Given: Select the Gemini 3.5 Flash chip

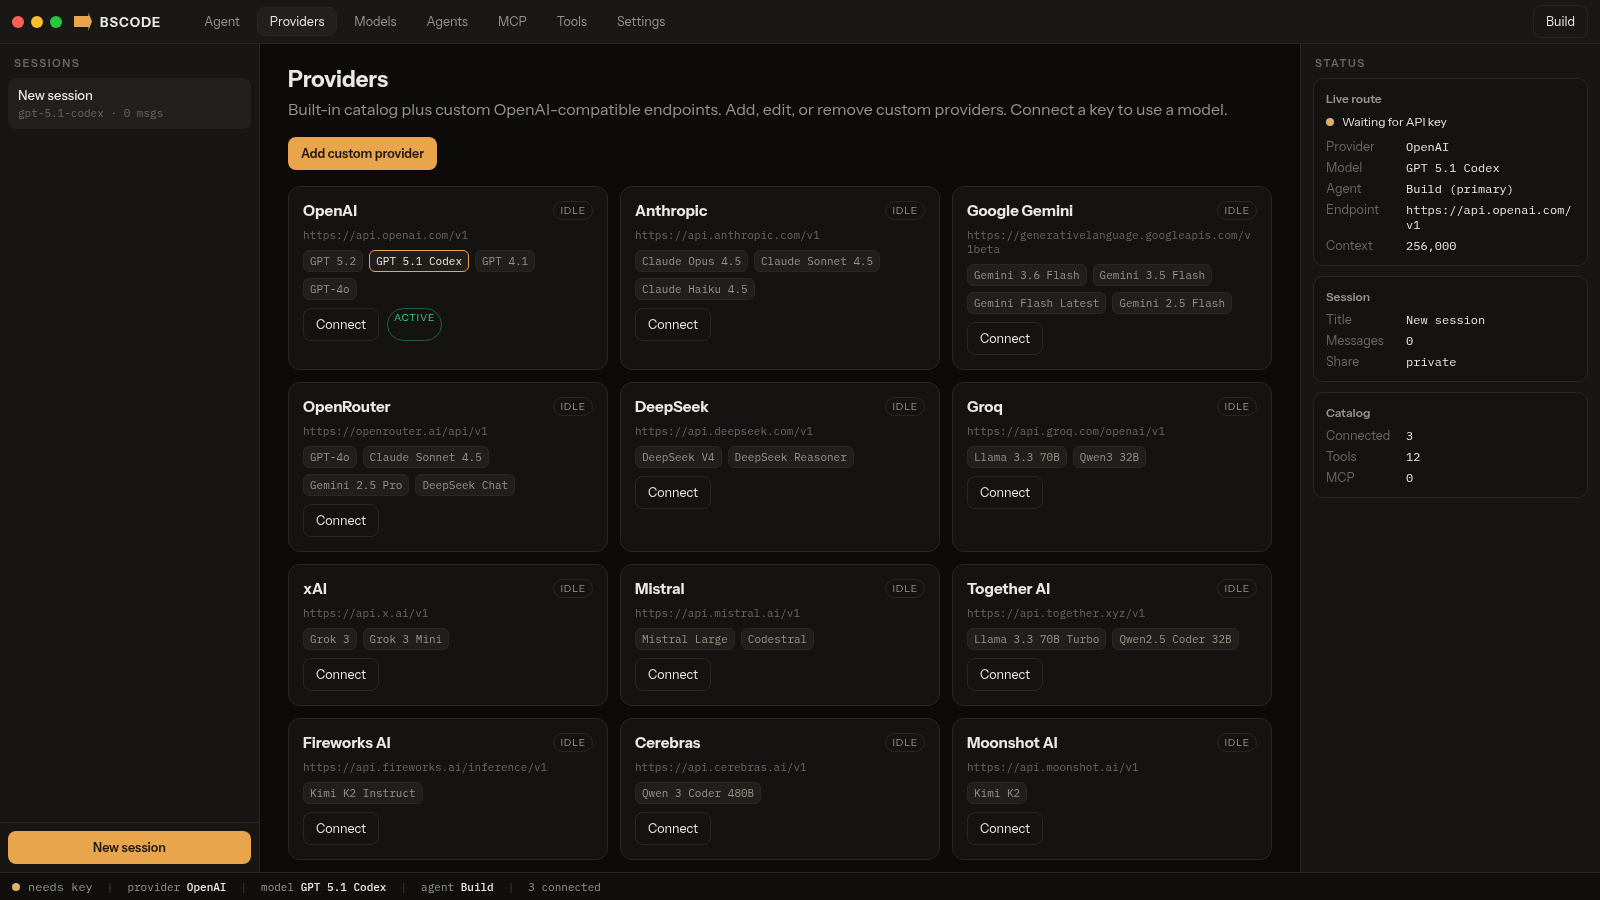Looking at the screenshot, I should click(x=1152, y=275).
